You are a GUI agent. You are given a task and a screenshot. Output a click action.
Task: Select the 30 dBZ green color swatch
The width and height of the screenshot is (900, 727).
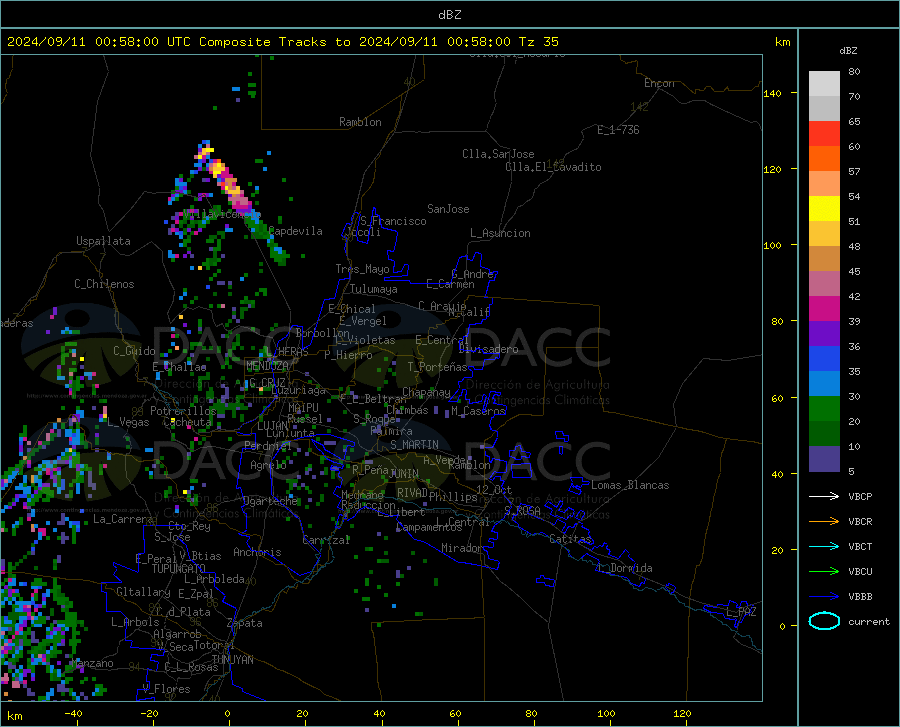[x=824, y=409]
